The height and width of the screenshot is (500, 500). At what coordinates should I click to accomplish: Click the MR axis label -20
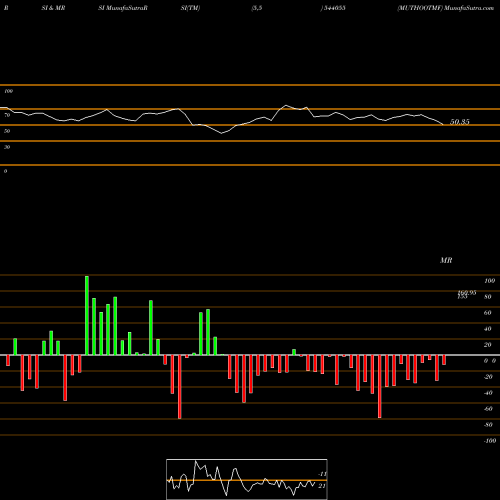[x=488, y=377]
